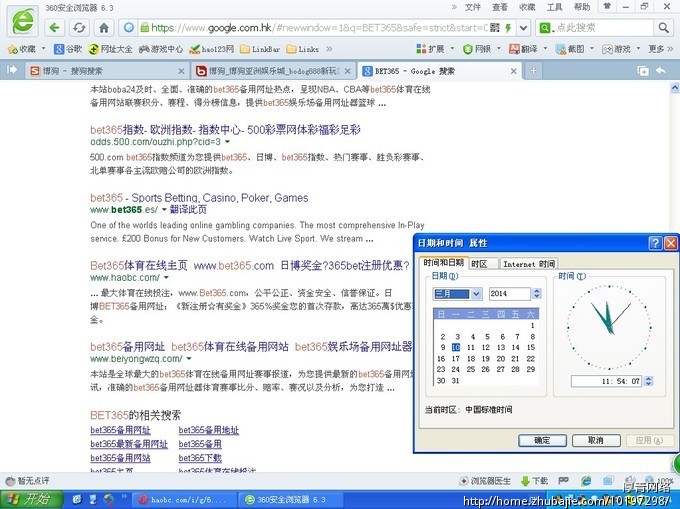Click the page scrollbar up arrow
This screenshot has width=680, height=509.
tap(674, 88)
